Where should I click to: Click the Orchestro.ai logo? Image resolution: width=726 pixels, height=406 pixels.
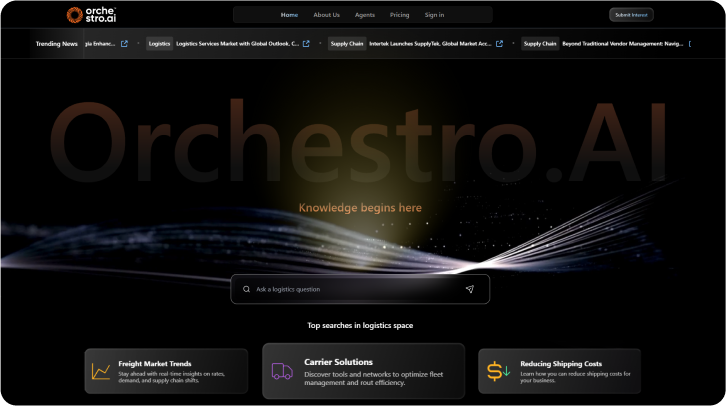(x=91, y=15)
